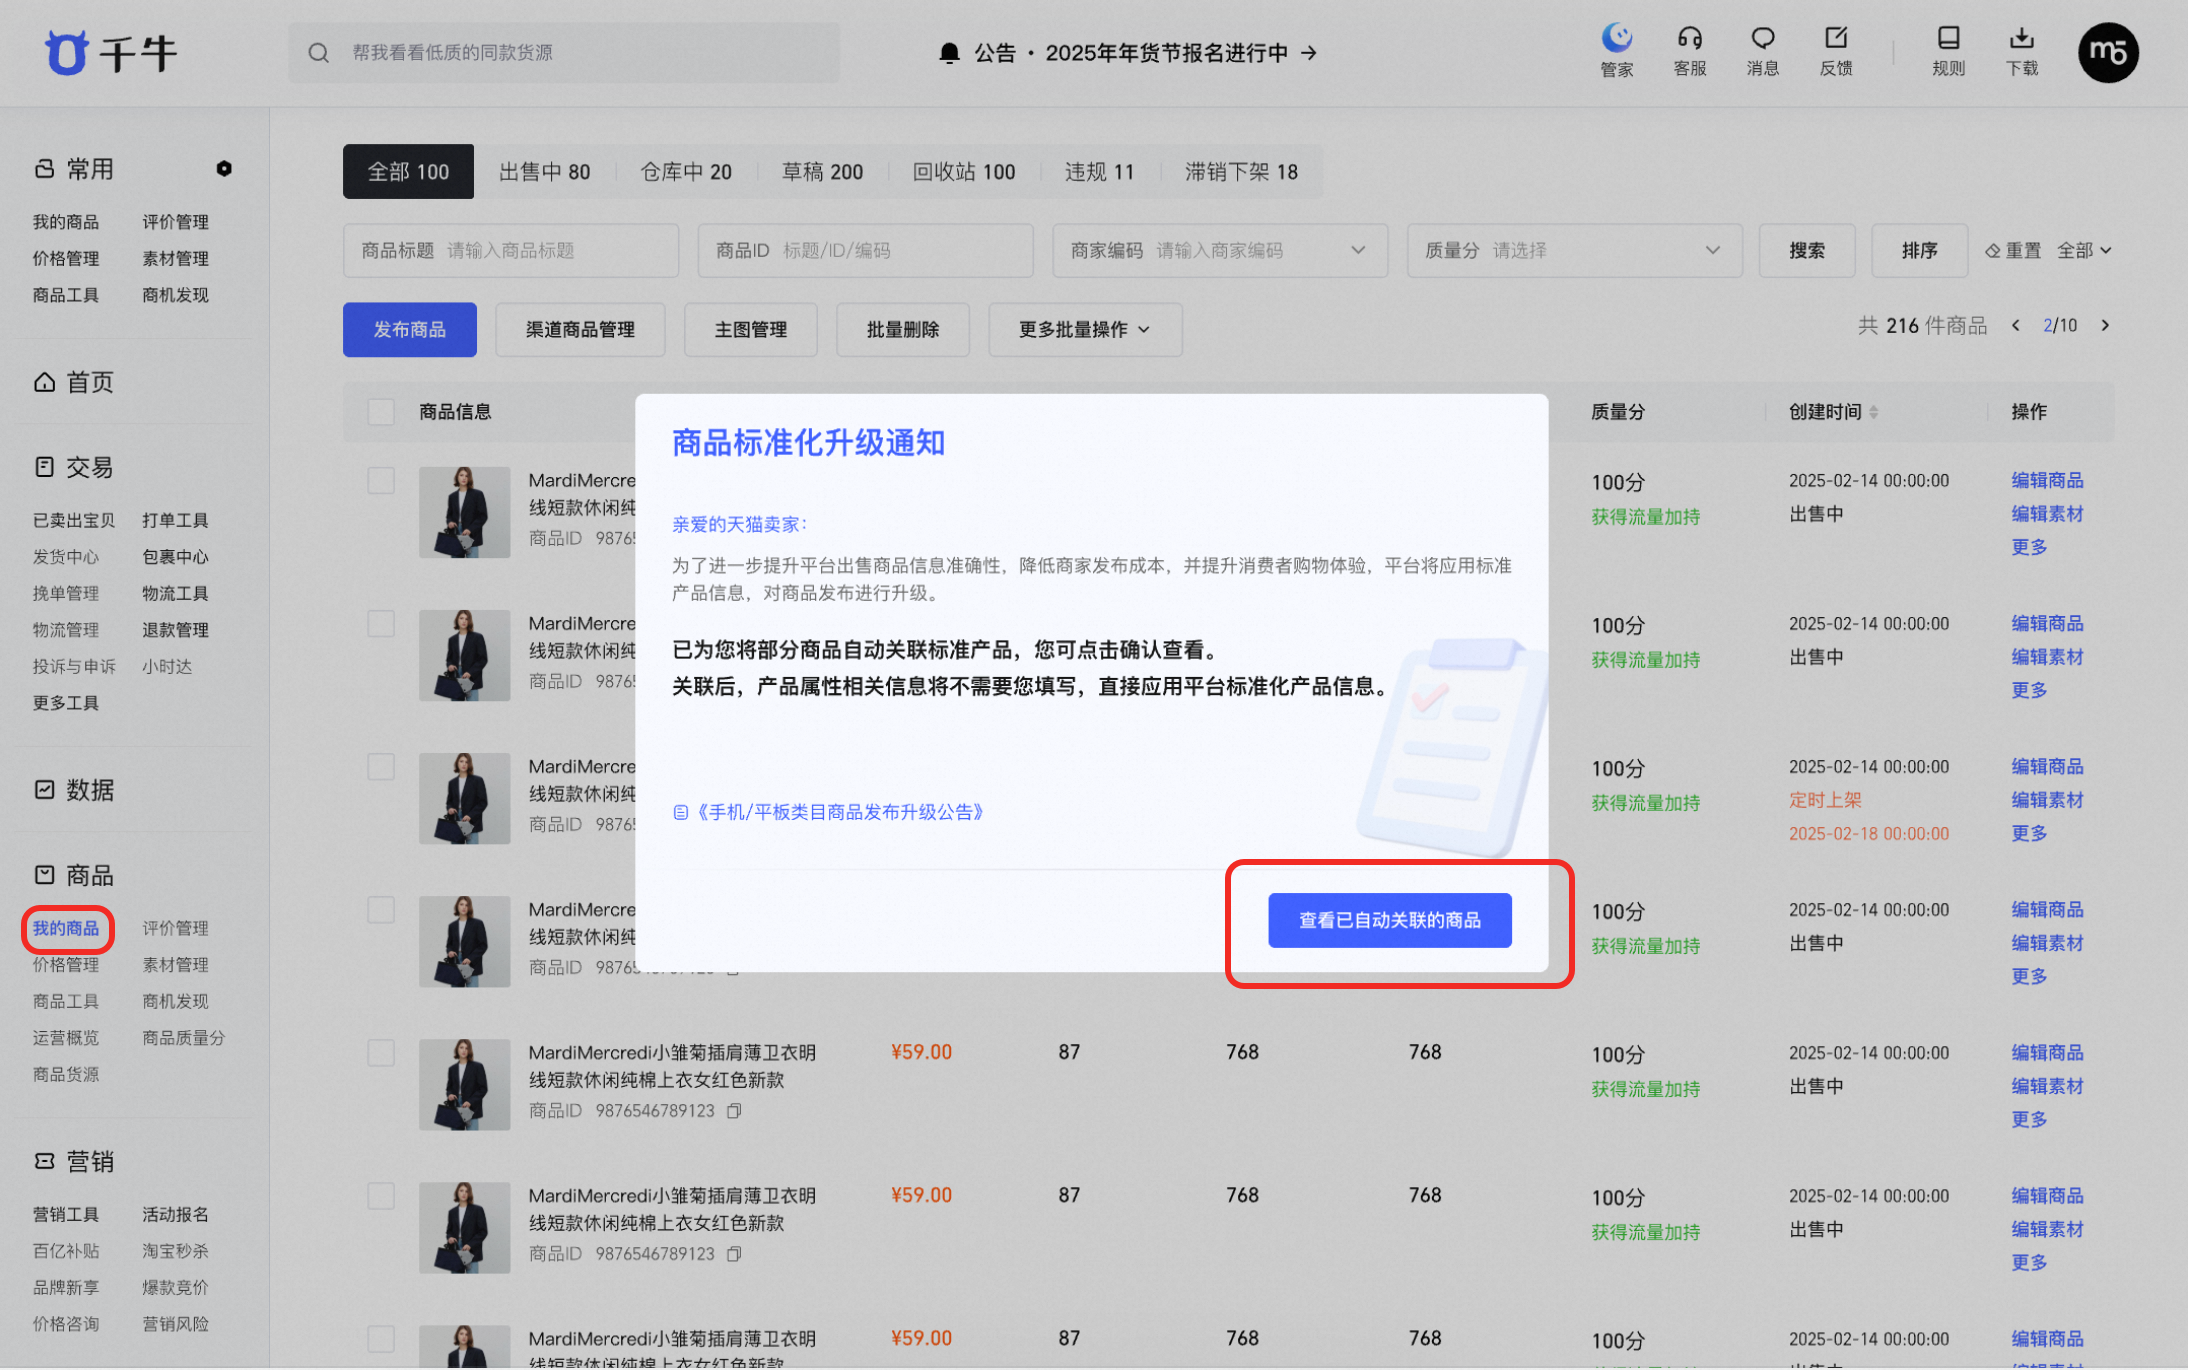Click the 重置 reset icon
This screenshot has width=2188, height=1370.
(1992, 251)
